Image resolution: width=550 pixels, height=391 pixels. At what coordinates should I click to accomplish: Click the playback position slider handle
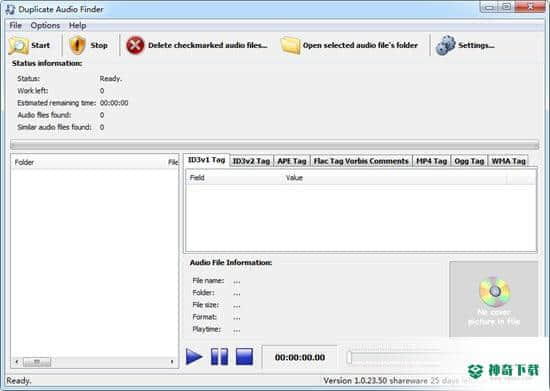tap(349, 358)
